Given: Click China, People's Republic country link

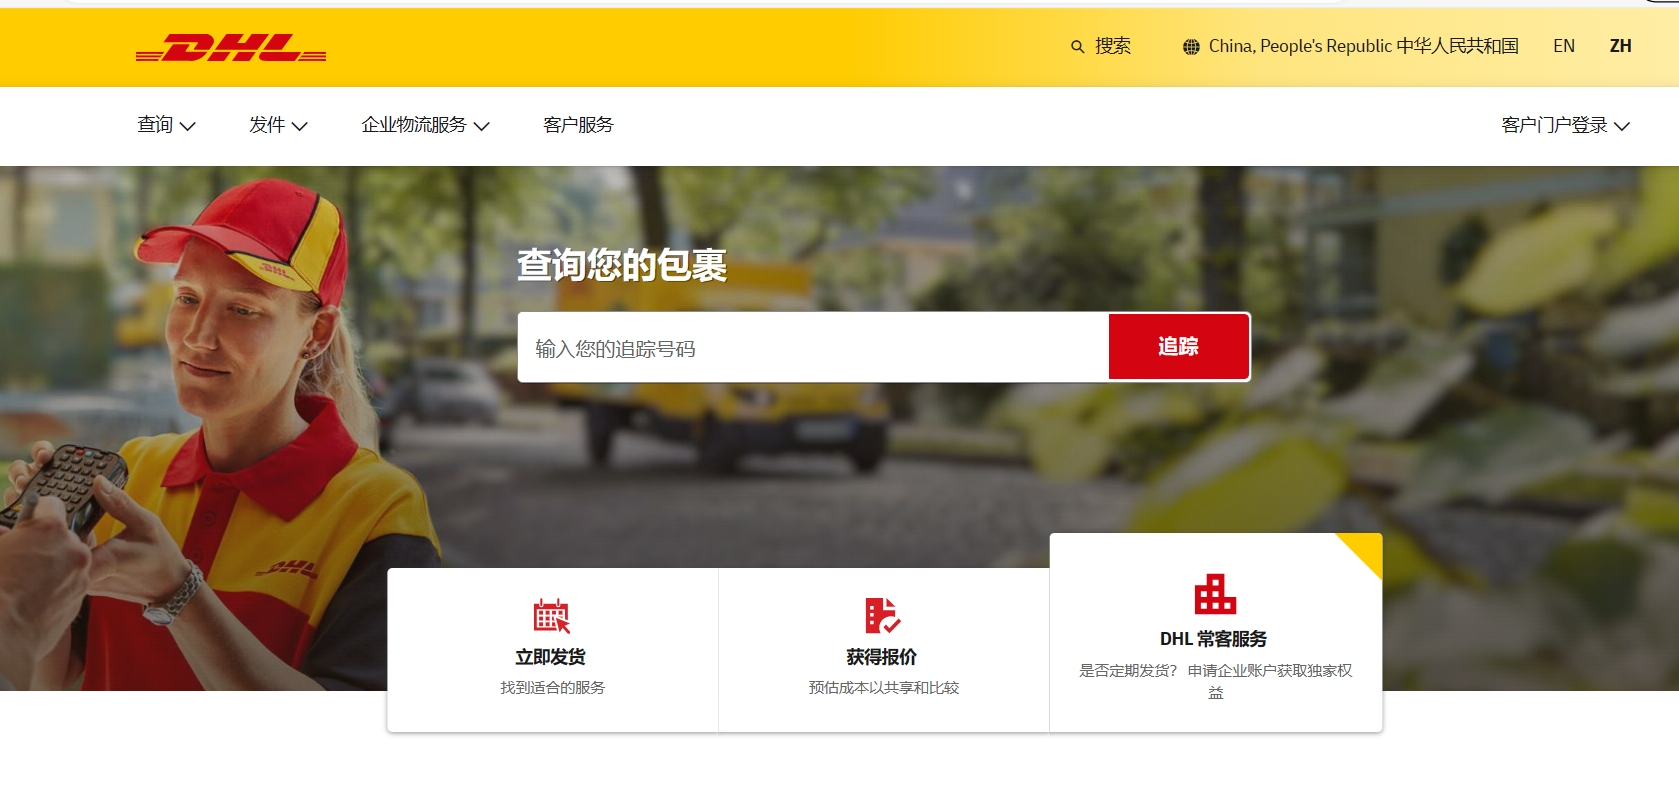Looking at the screenshot, I should tap(1363, 46).
